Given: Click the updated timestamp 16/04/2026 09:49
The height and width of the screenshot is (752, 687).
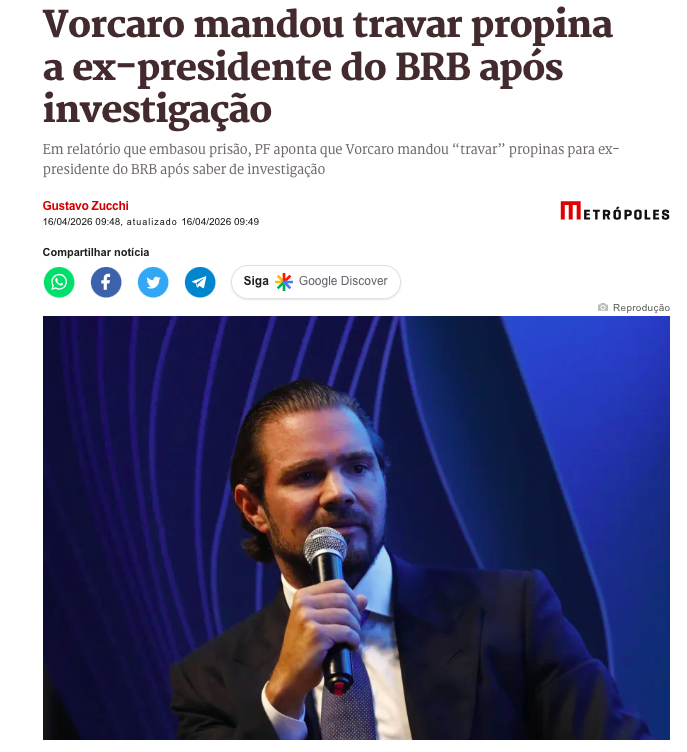Looking at the screenshot, I should [x=220, y=222].
